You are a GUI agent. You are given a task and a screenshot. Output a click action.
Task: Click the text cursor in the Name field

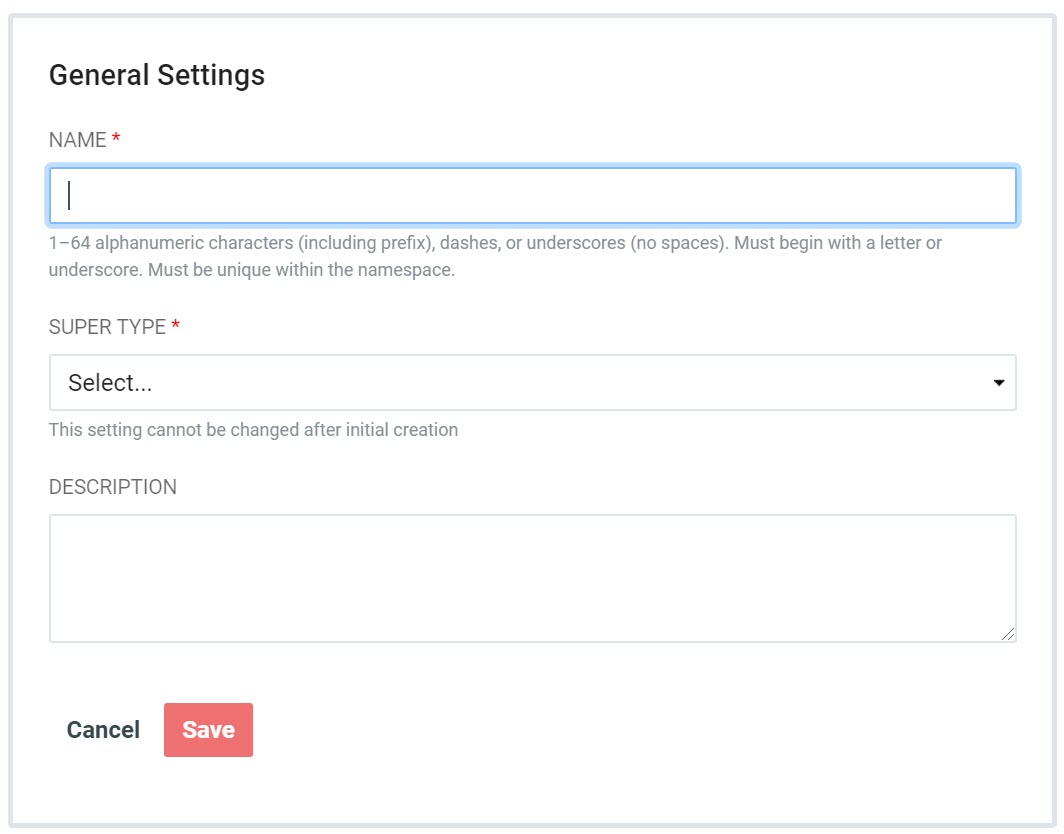pos(69,195)
